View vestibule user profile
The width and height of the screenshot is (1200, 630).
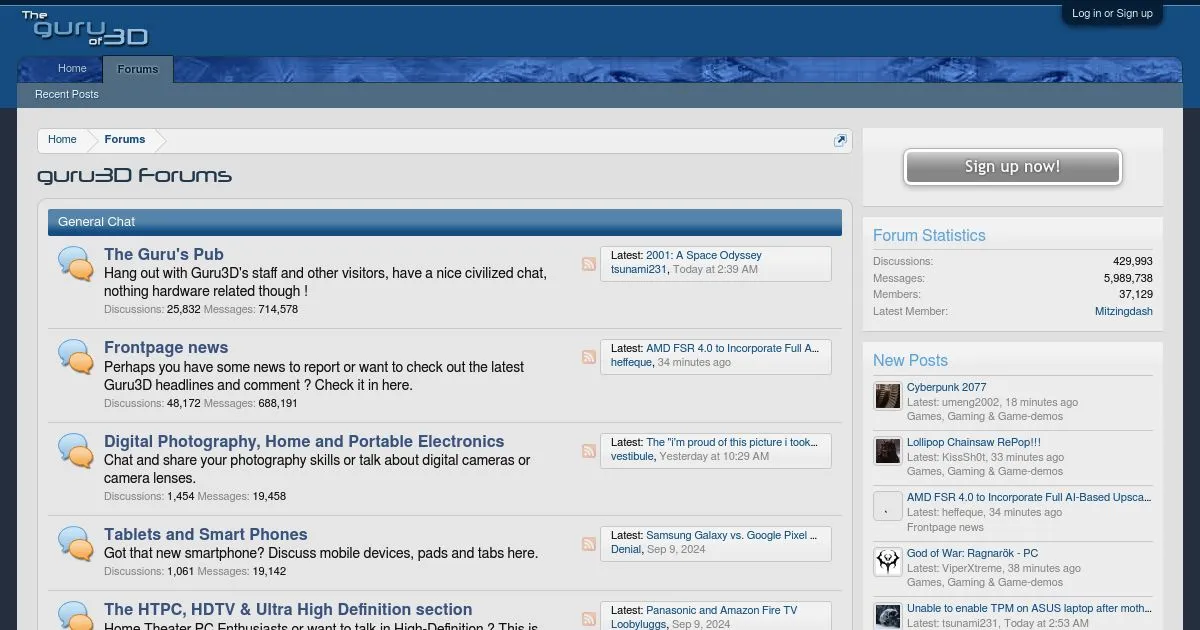pos(633,456)
